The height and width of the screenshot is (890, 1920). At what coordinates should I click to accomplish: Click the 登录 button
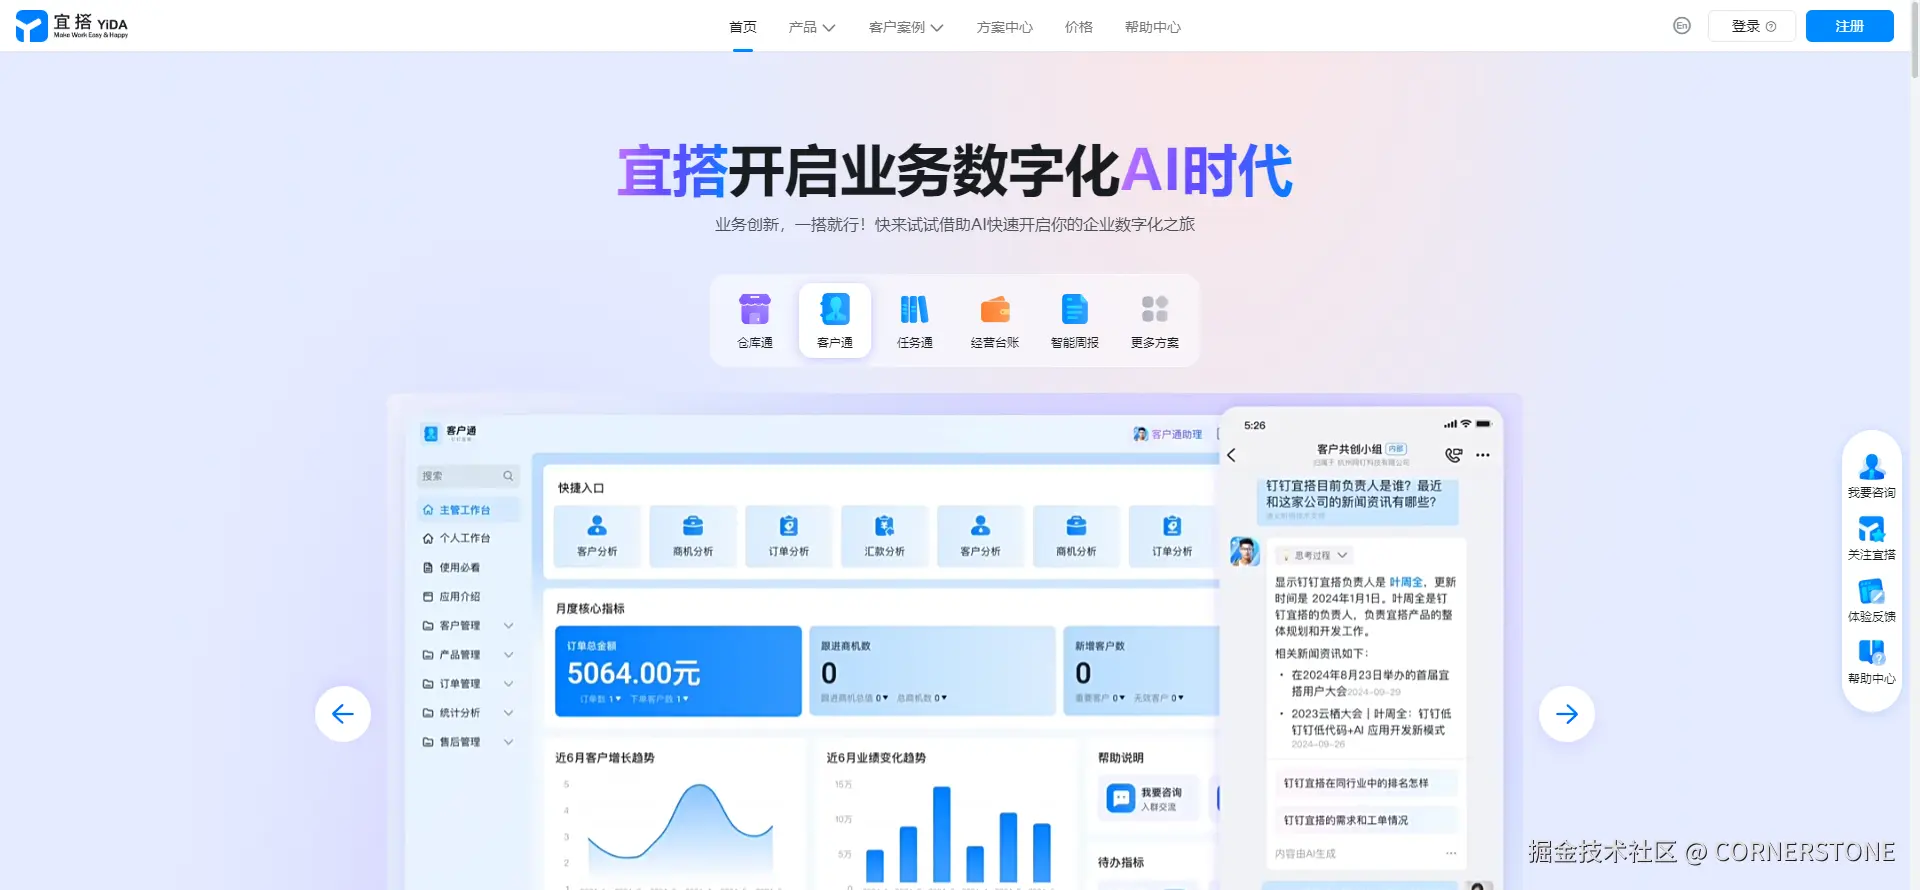(x=1752, y=26)
